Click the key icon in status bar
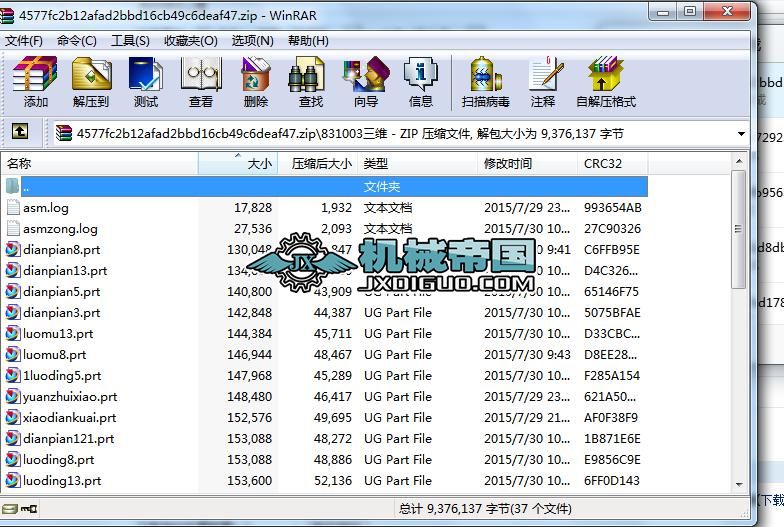Screen dimensions: 784x527 [29, 509]
